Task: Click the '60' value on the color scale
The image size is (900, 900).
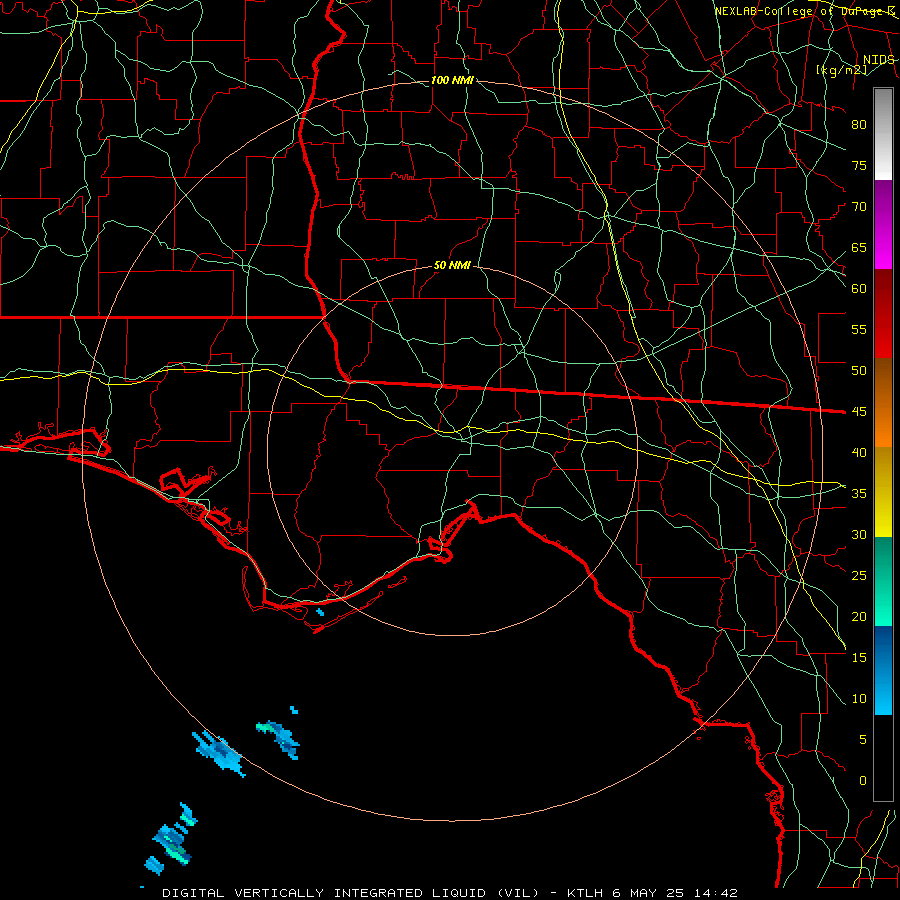Action: [x=859, y=289]
